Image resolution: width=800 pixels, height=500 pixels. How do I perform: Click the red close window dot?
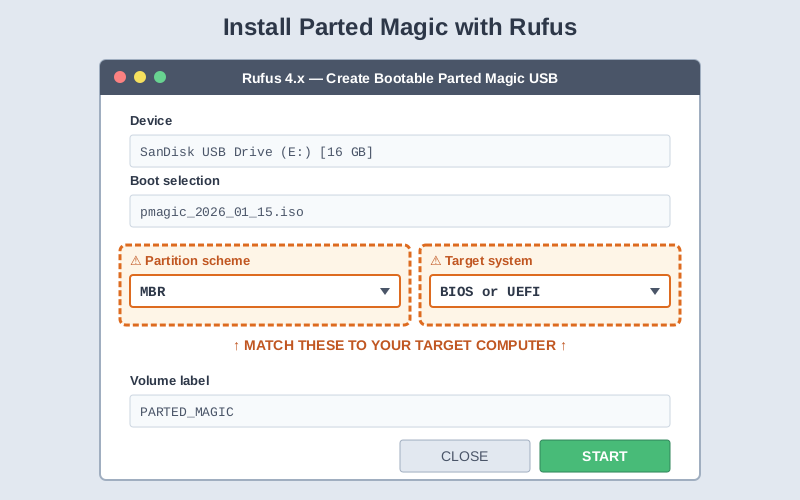[x=120, y=77]
